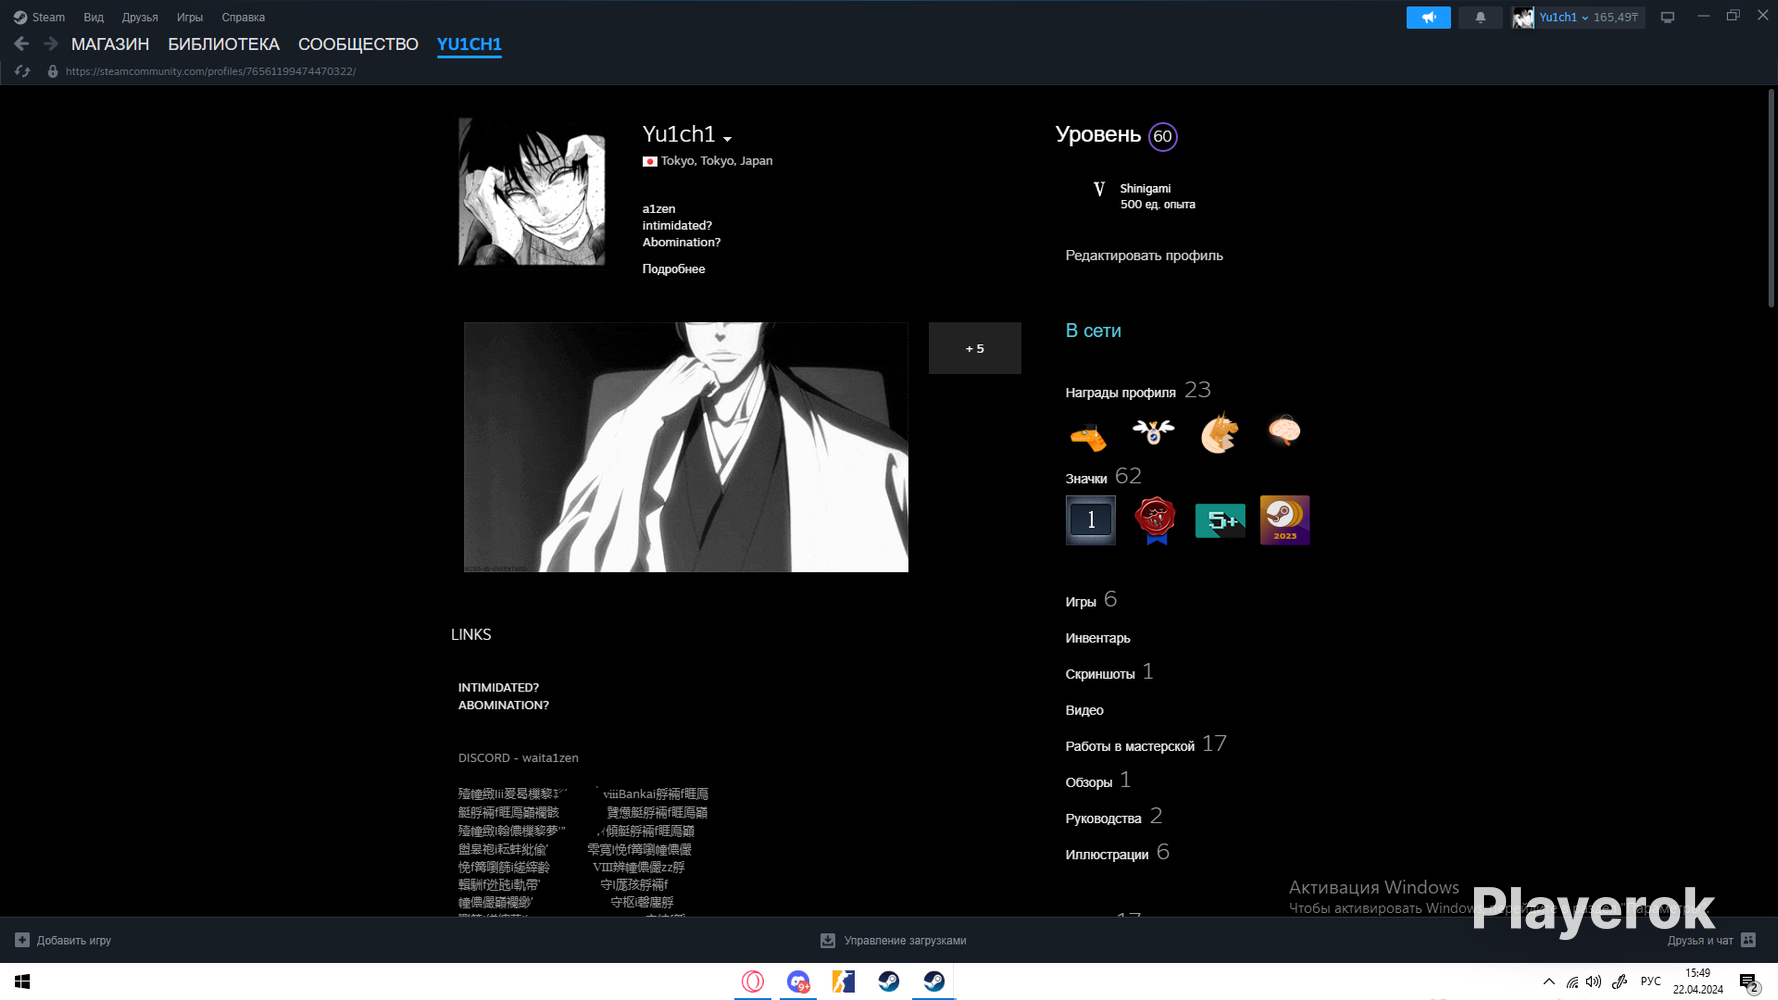Viewport: 1778px width, 1000px height.
Task: Open the badge showing number 1
Action: coord(1091,520)
